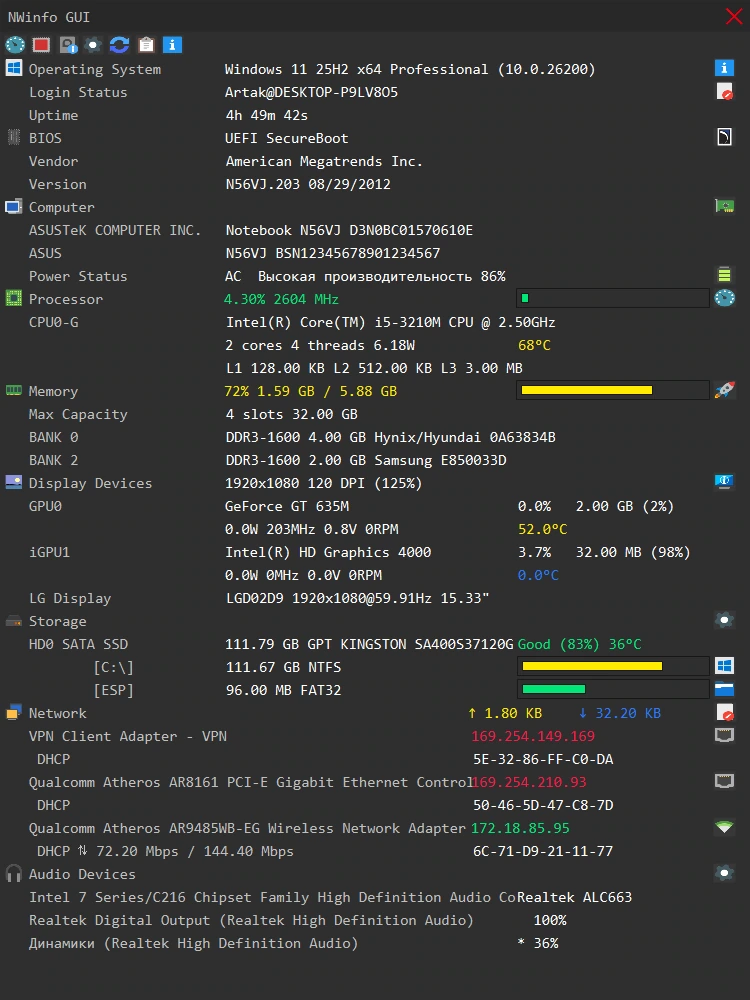Click 'Intel(R) HD Graphics 4000' text

pyautogui.click(x=328, y=552)
